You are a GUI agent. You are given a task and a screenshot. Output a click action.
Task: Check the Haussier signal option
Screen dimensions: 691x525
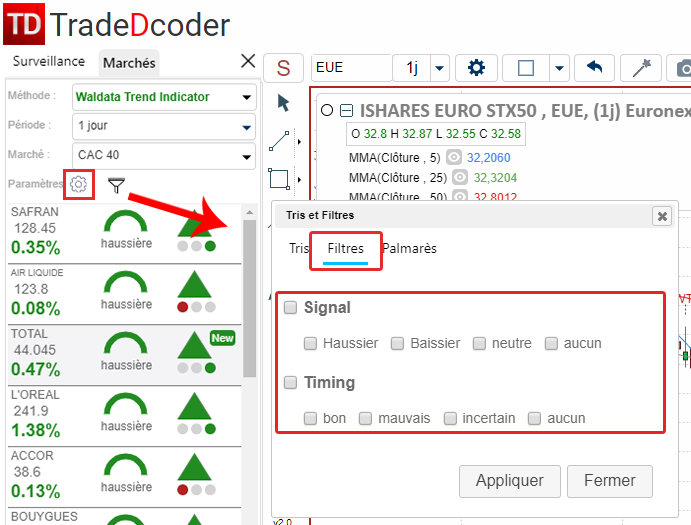coord(310,343)
